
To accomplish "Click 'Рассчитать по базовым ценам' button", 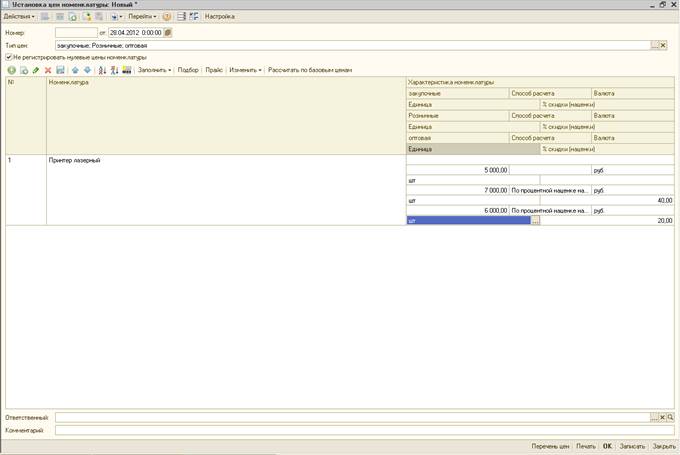I will pos(310,70).
